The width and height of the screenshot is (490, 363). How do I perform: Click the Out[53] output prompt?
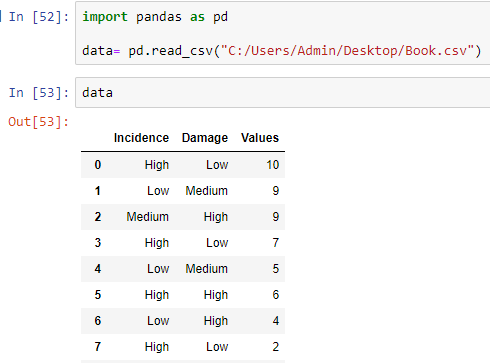[x=38, y=122]
